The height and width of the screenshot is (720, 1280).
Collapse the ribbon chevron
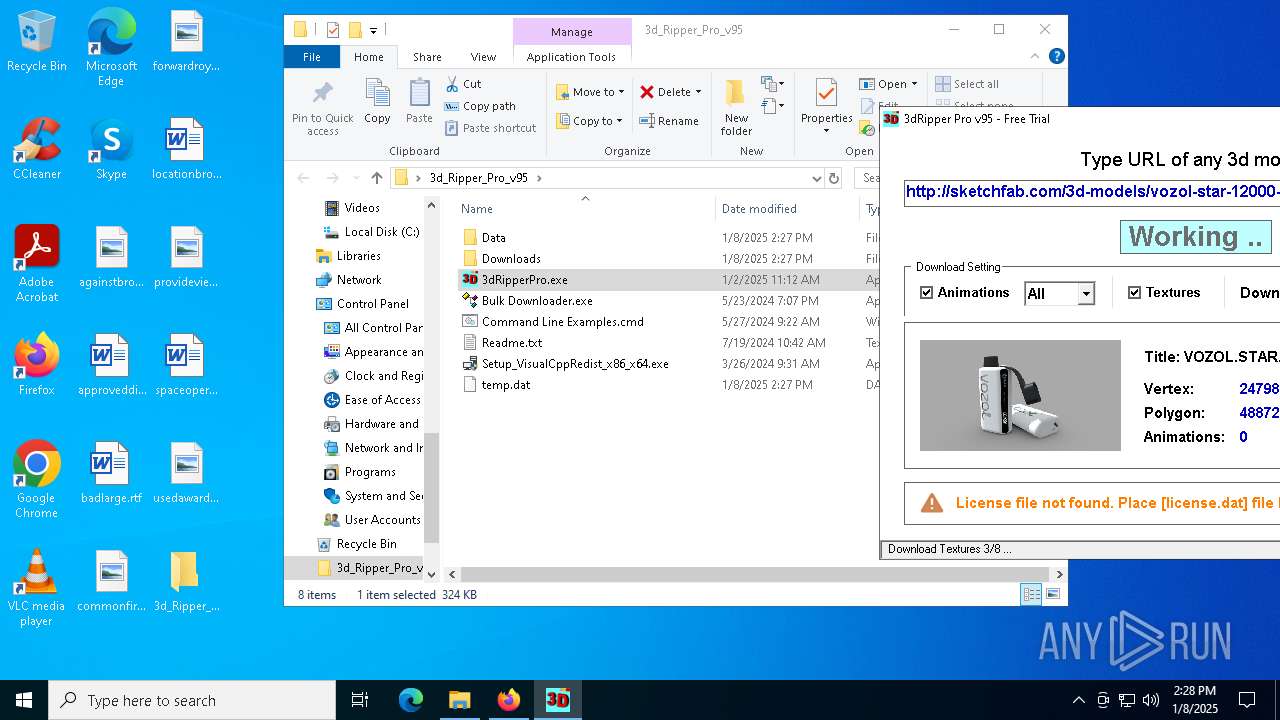[1035, 57]
